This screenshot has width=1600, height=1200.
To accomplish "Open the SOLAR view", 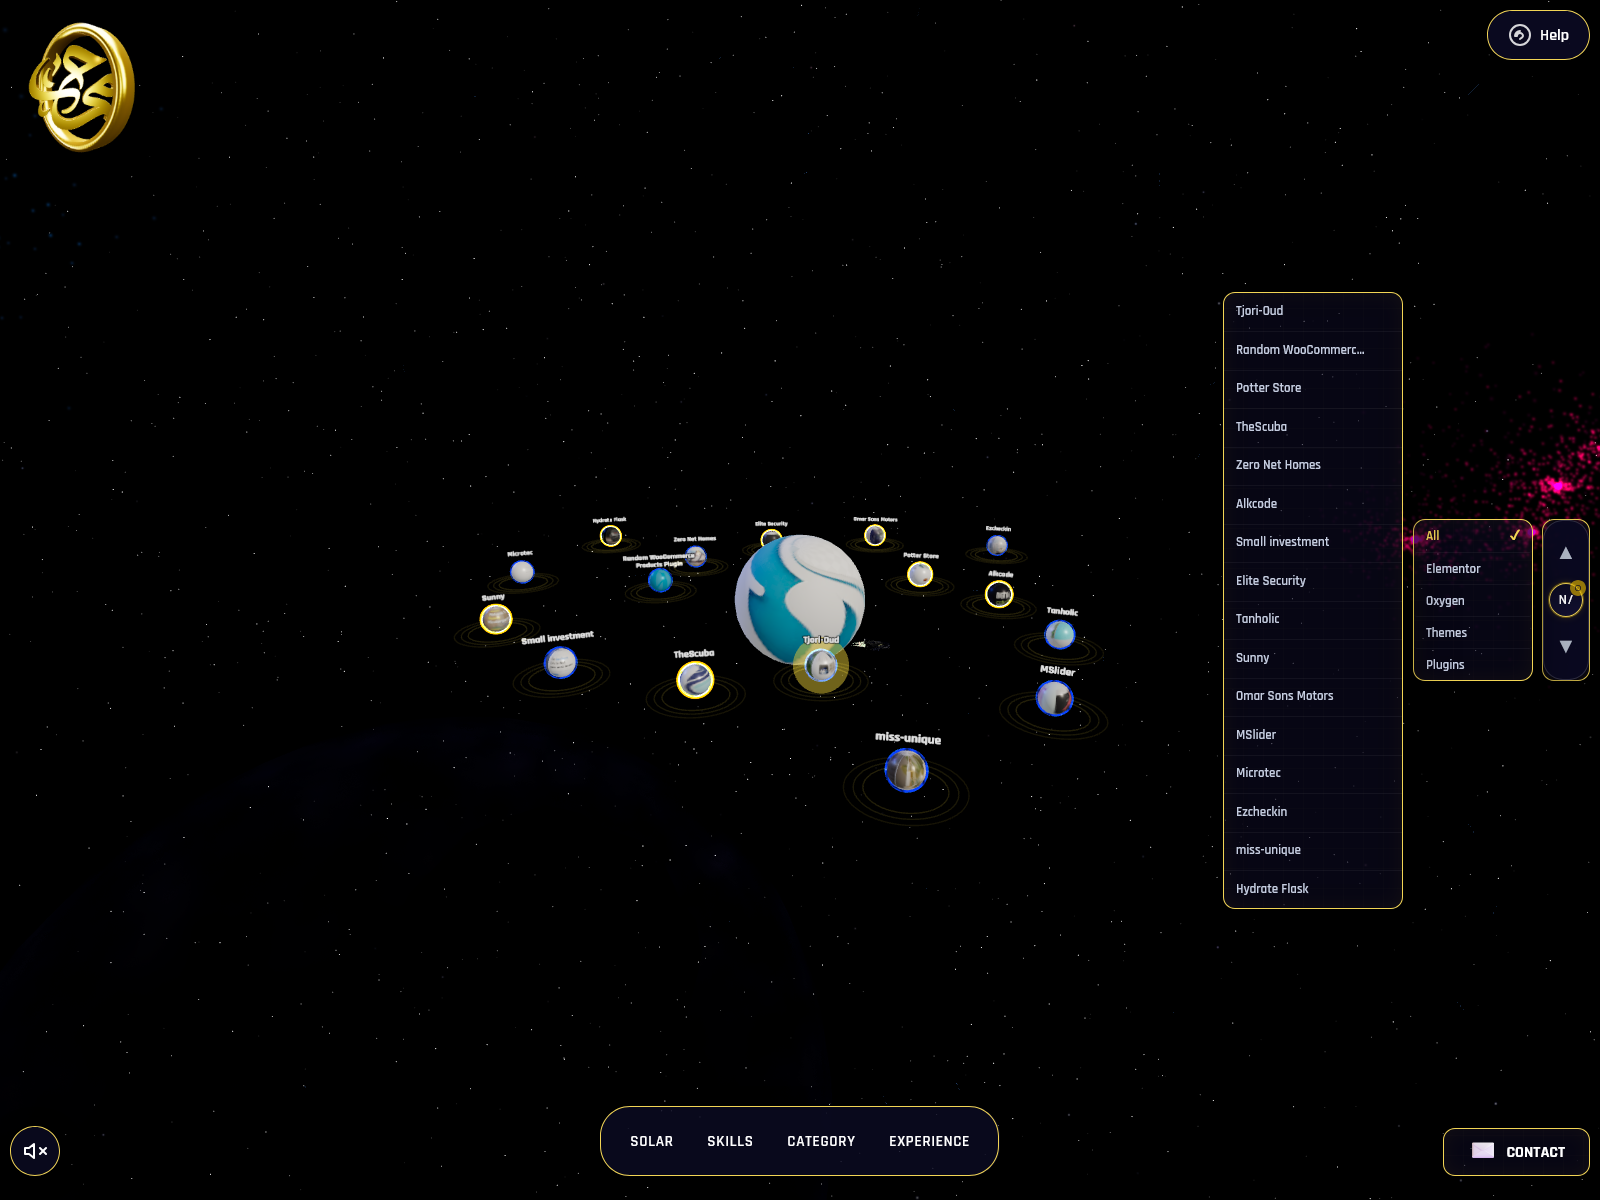I will 651,1141.
